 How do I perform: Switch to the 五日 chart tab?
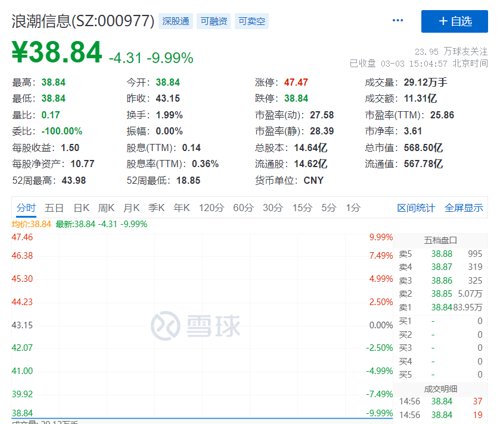(54, 208)
